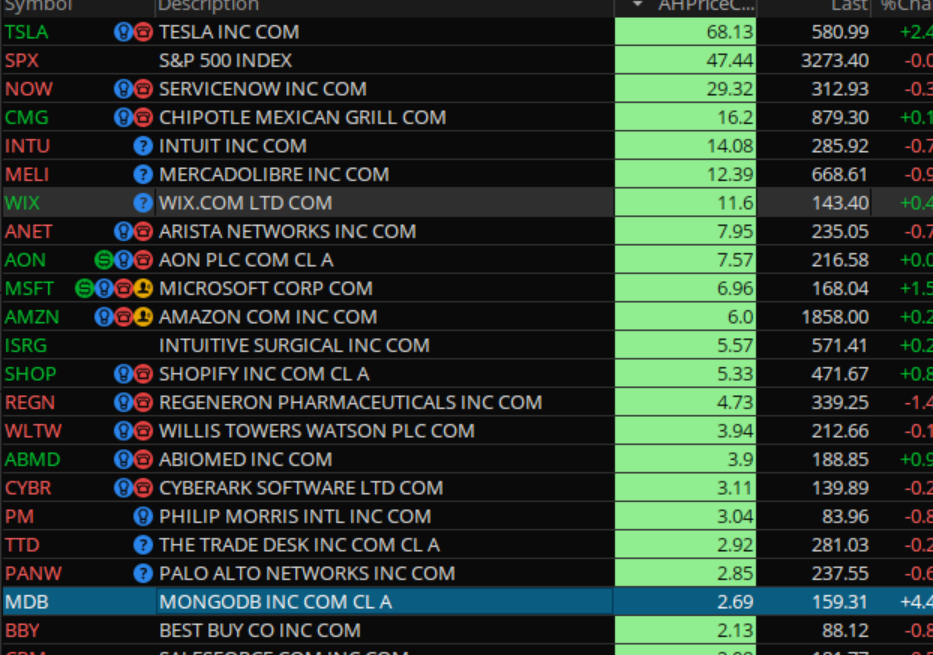Click the blue icon next to INTU
This screenshot has width=933, height=655.
point(143,146)
